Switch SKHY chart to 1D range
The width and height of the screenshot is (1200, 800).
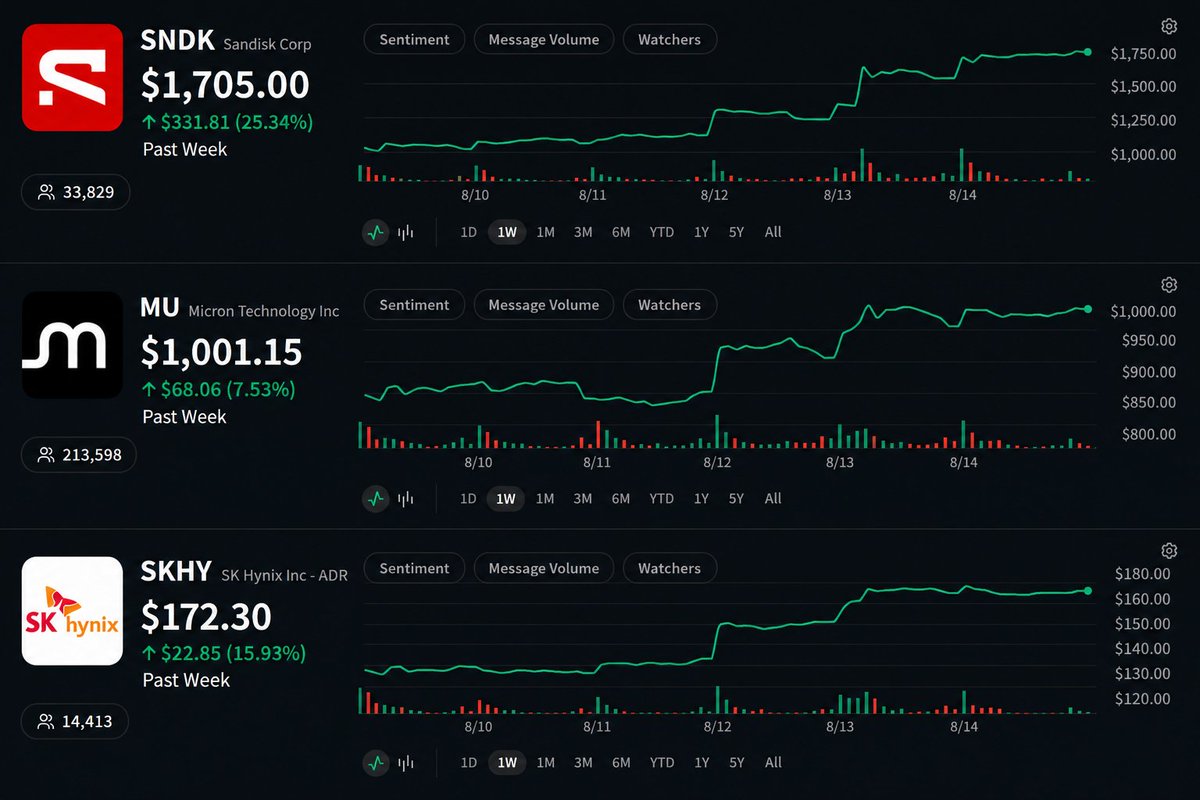tap(468, 762)
